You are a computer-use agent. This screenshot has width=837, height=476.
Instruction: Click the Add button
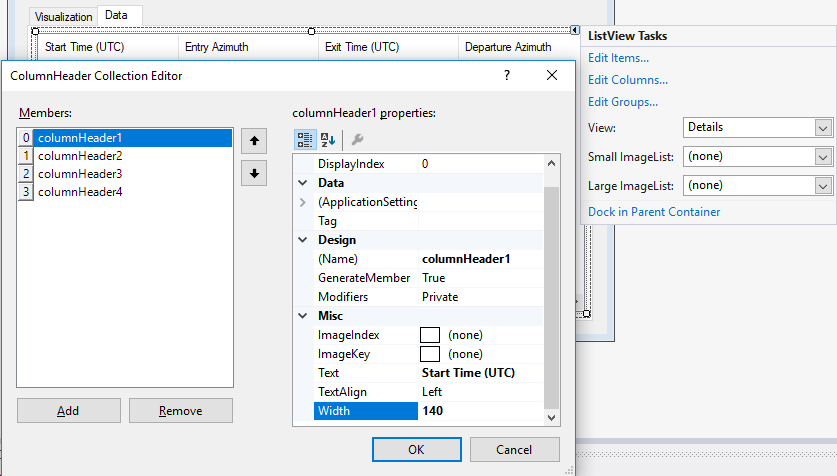click(68, 411)
